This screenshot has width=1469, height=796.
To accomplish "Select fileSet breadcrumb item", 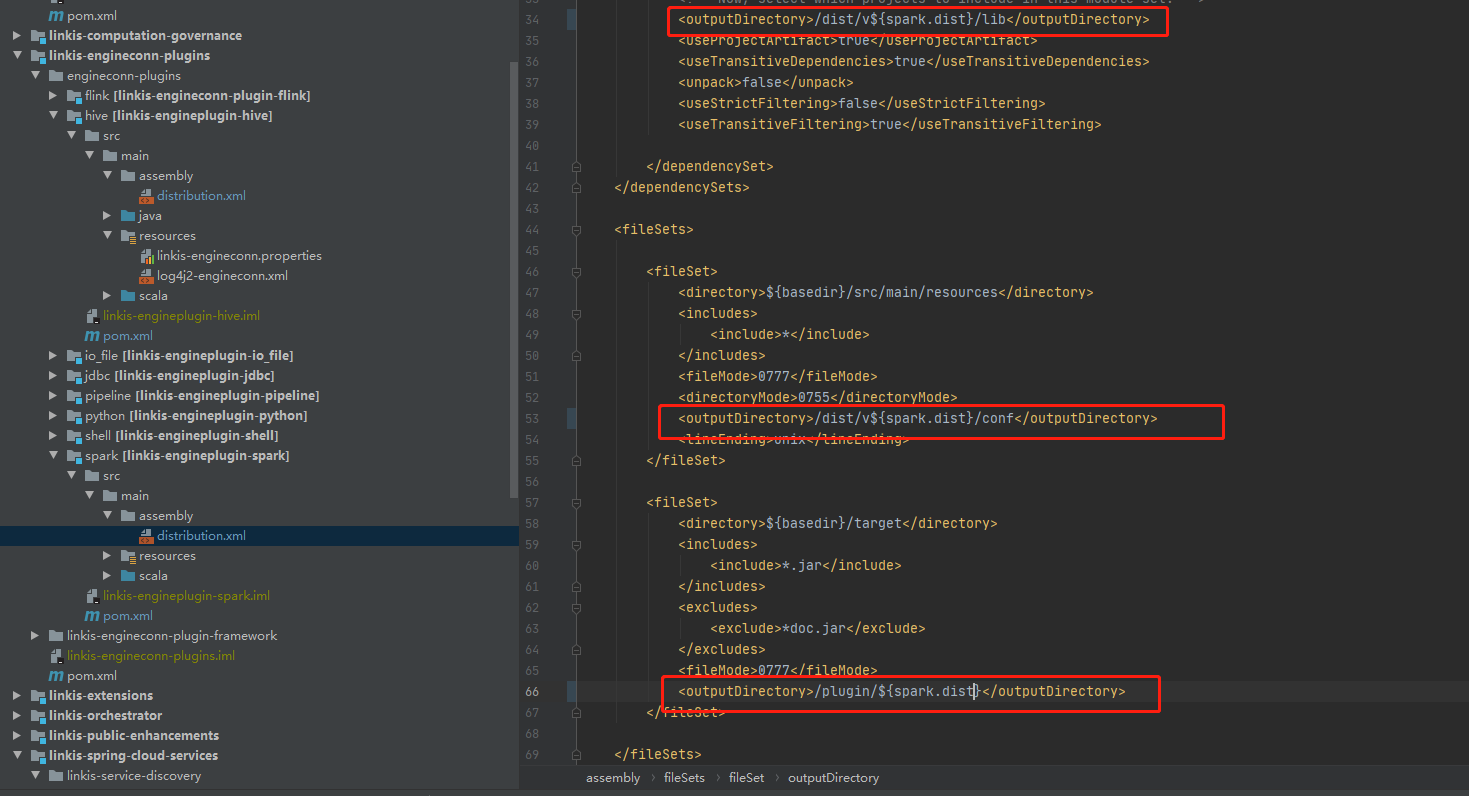I will [746, 778].
